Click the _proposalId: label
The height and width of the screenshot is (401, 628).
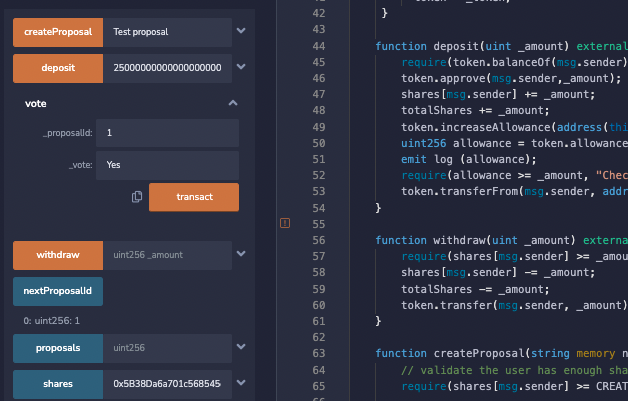tap(68, 133)
